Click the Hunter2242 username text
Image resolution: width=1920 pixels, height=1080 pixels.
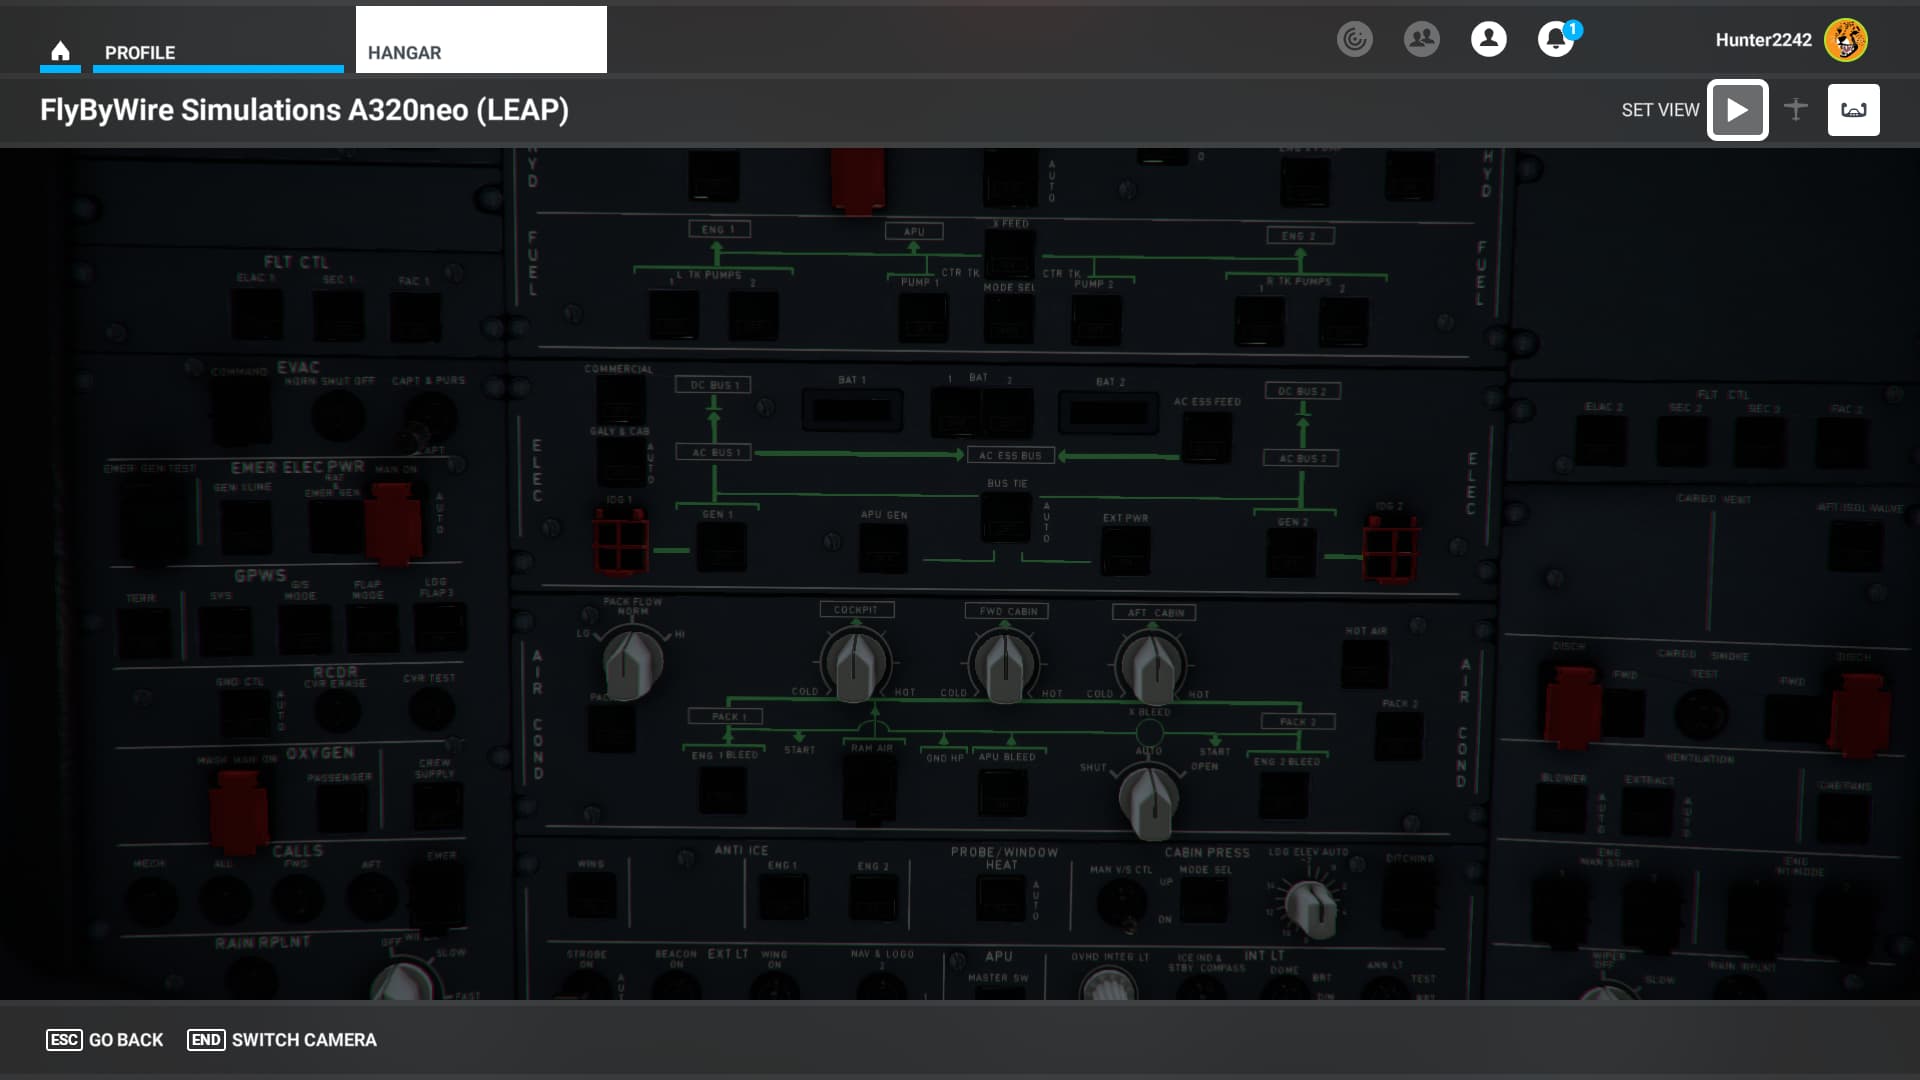(1763, 40)
